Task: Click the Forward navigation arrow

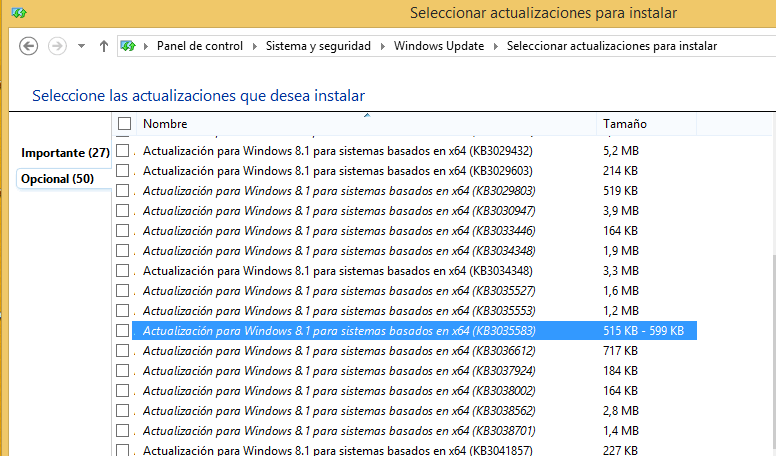Action: (57, 46)
